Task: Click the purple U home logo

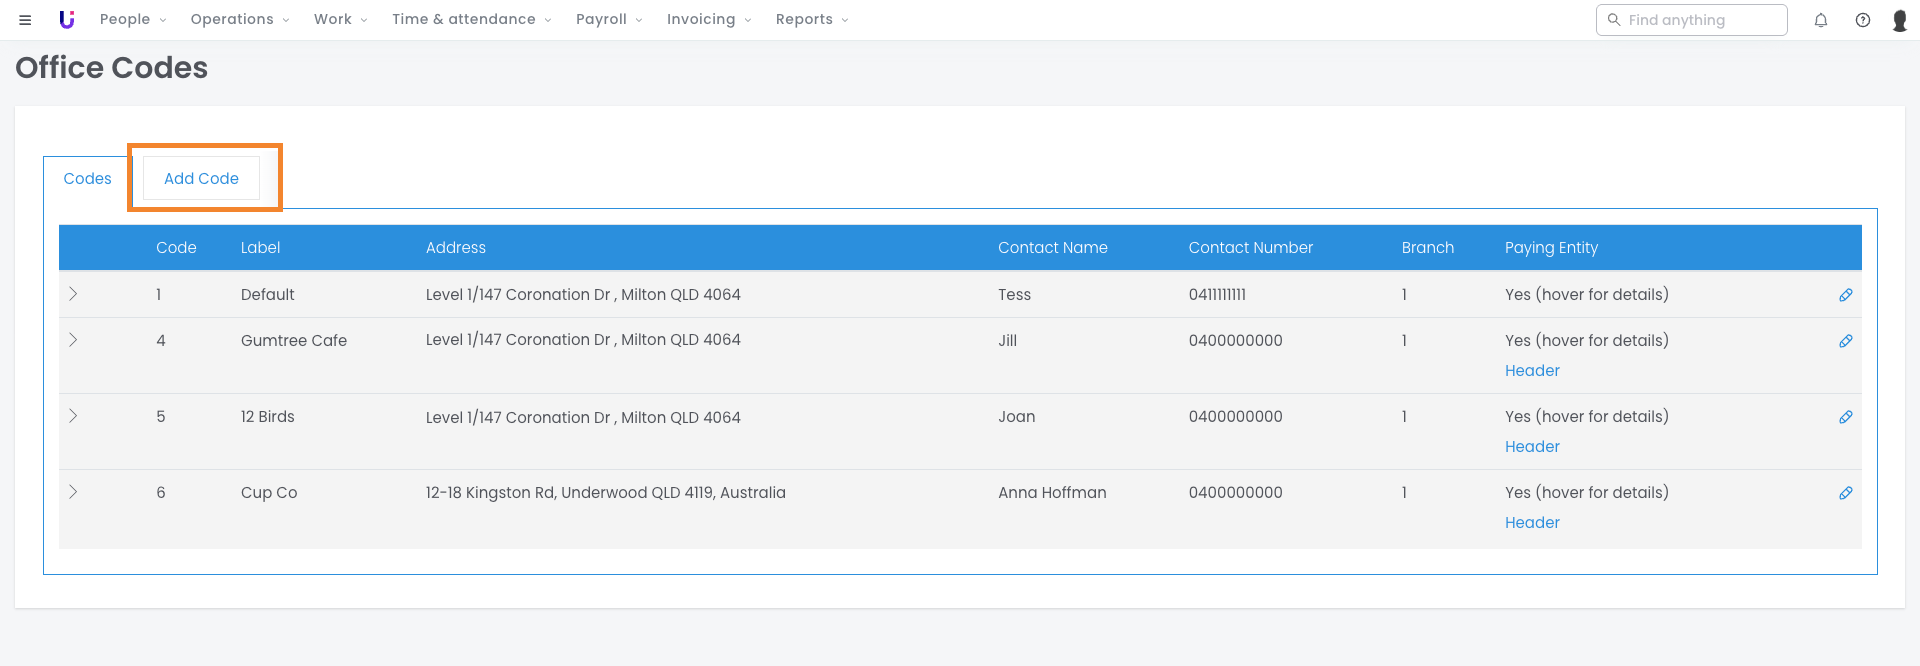Action: pos(67,20)
